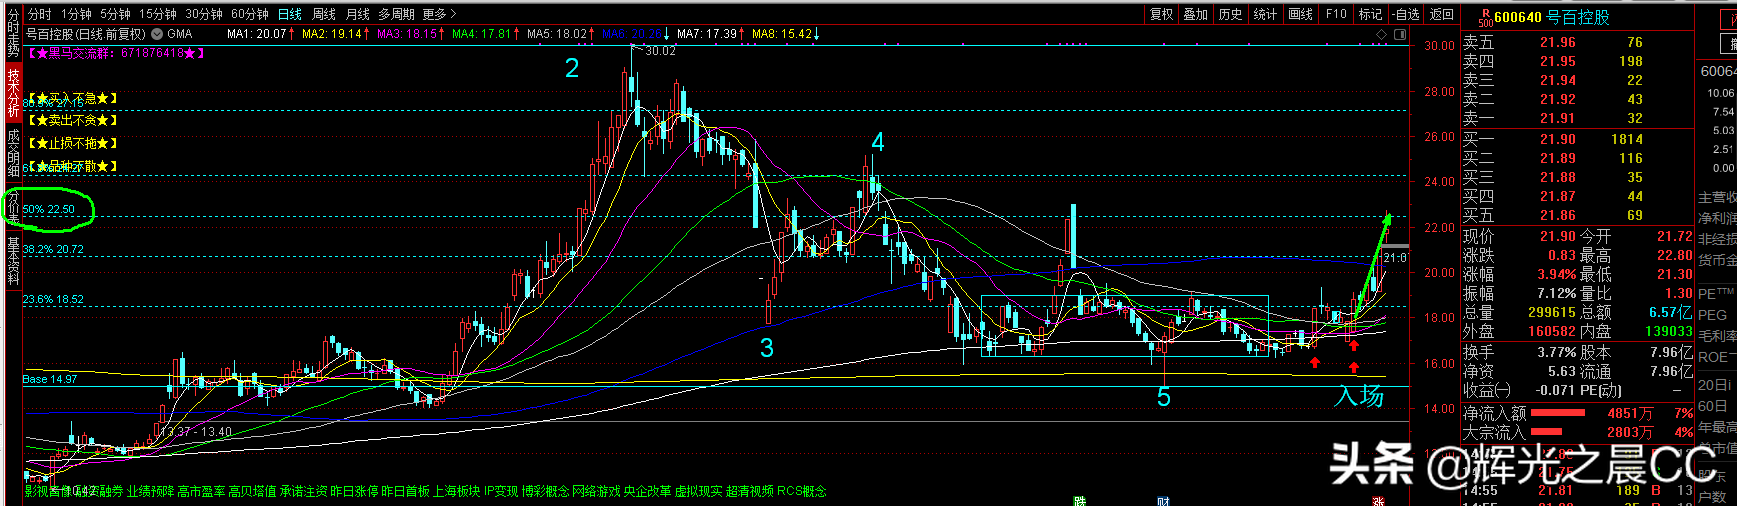This screenshot has height=506, width=1737.
Task: Open the 画线 drawing tools
Action: [1300, 14]
